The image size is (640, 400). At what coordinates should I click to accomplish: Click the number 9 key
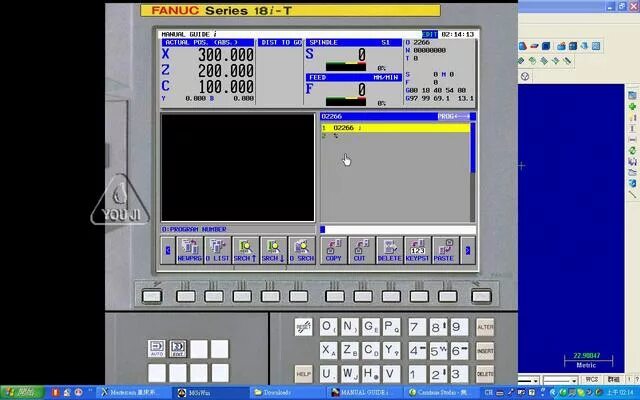460,327
